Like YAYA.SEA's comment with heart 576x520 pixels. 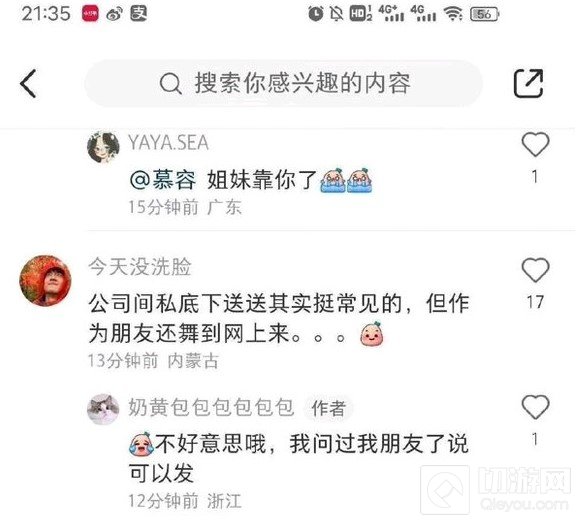535,144
